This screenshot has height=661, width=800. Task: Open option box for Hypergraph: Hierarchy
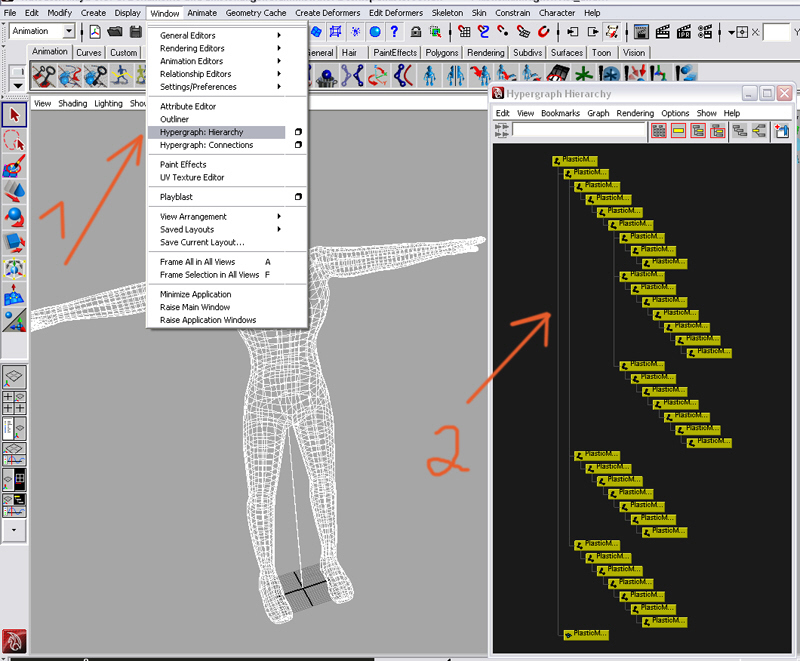(298, 132)
